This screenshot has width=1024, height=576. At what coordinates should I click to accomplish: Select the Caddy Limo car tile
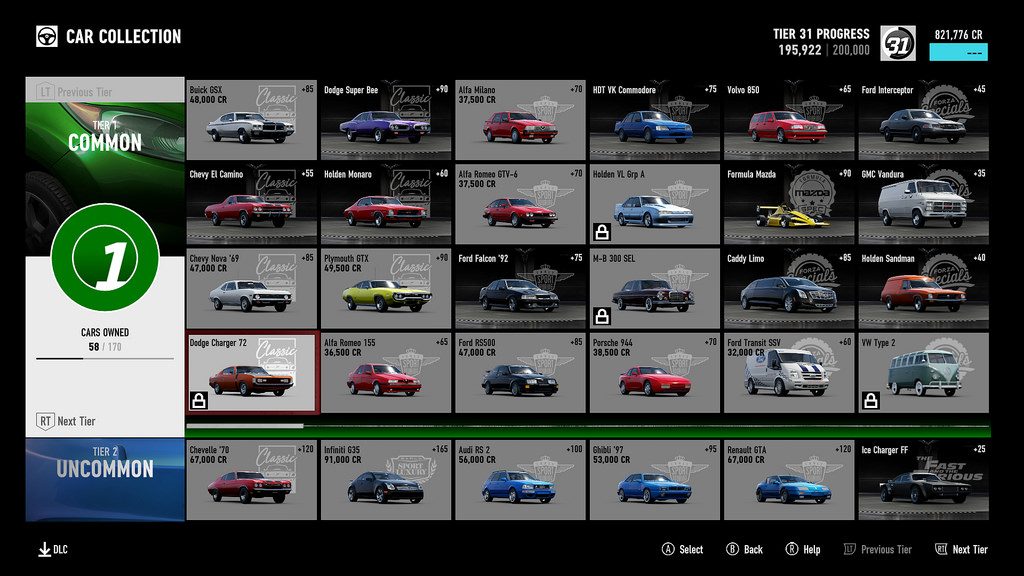click(790, 289)
